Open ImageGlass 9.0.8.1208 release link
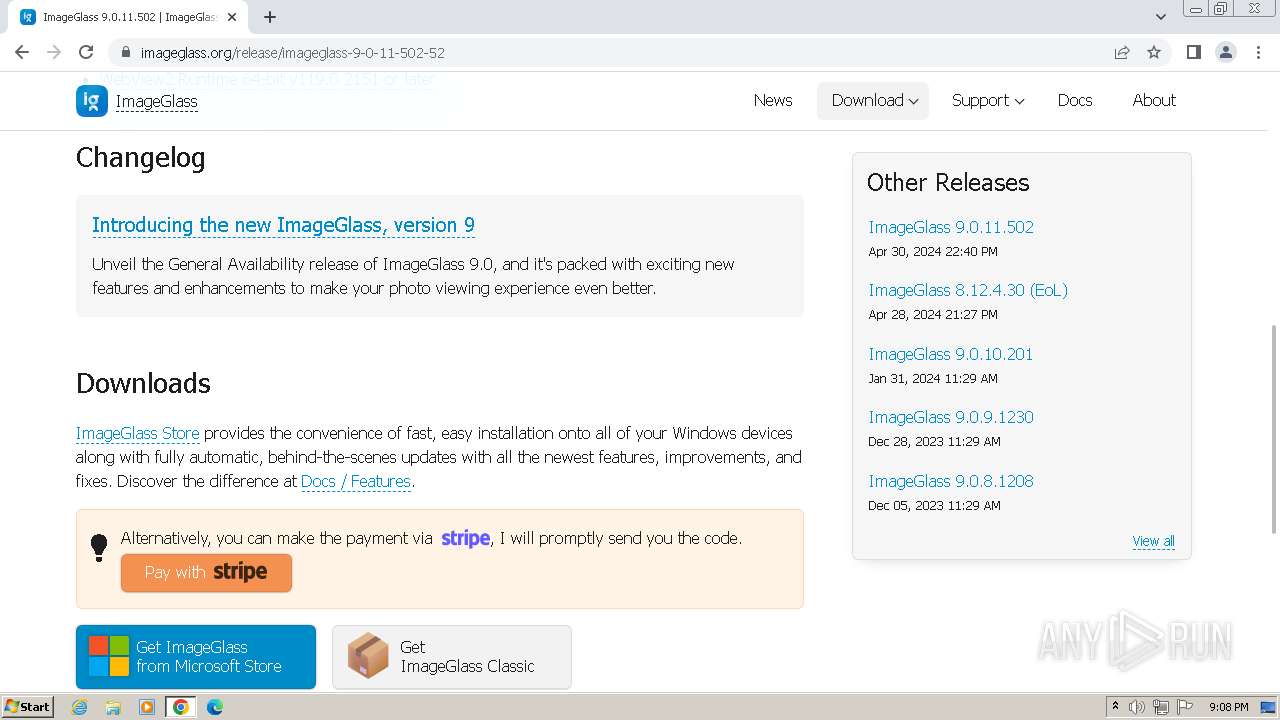The image size is (1280, 720). pos(951,481)
